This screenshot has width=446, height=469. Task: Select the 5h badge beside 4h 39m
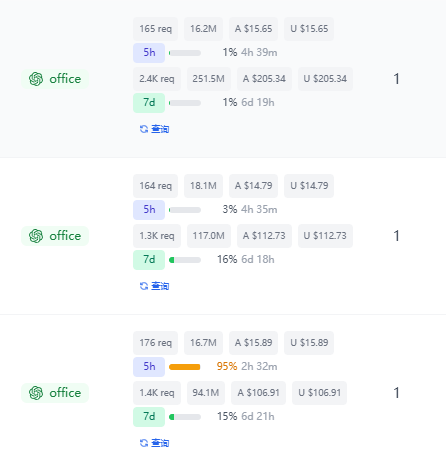coord(149,53)
